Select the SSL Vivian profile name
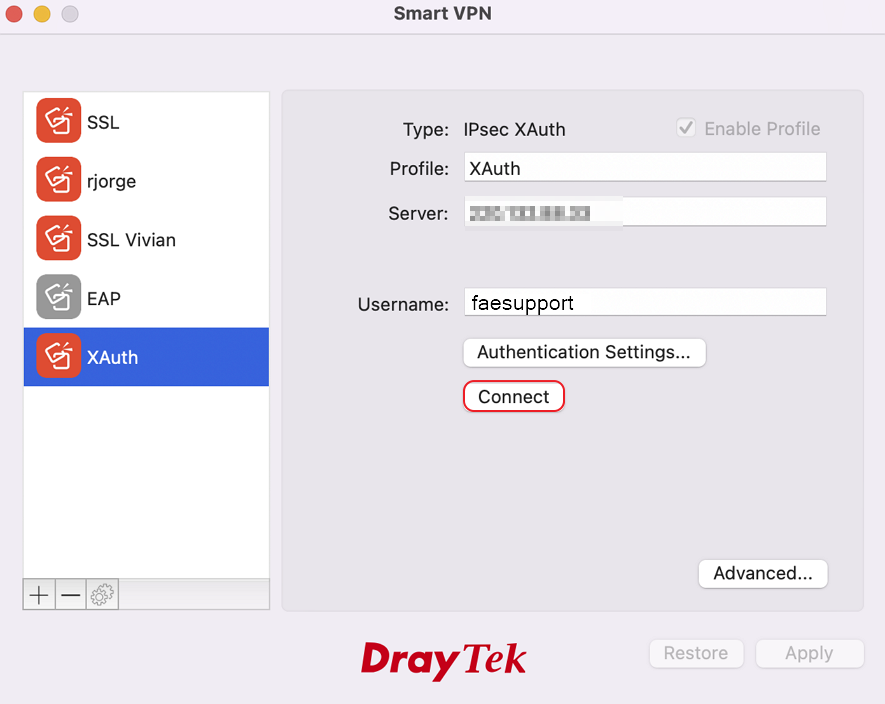Image resolution: width=885 pixels, height=704 pixels. [131, 240]
